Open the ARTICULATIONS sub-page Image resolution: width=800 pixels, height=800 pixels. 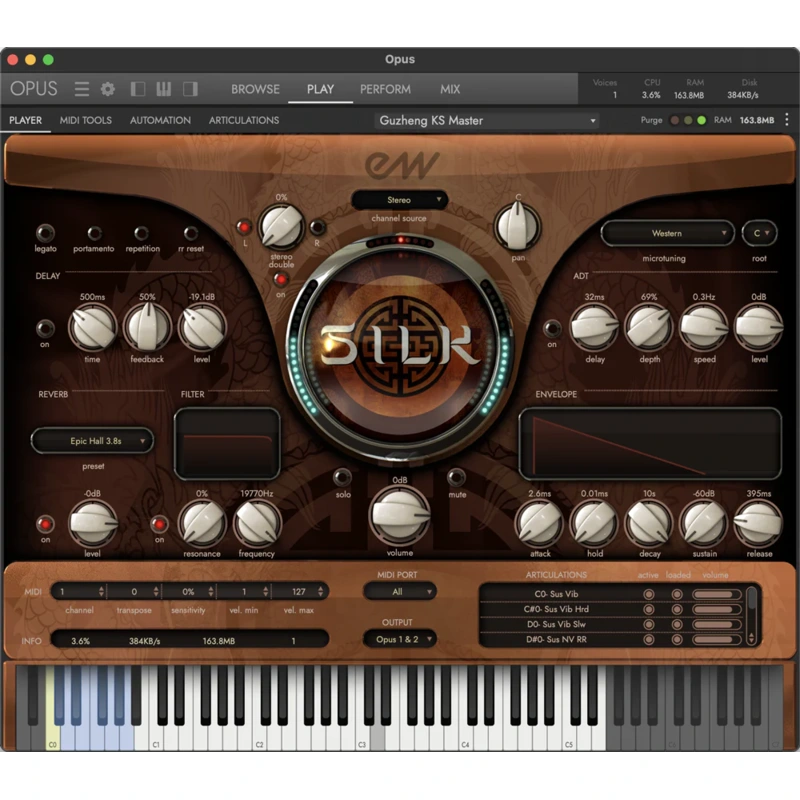click(244, 120)
